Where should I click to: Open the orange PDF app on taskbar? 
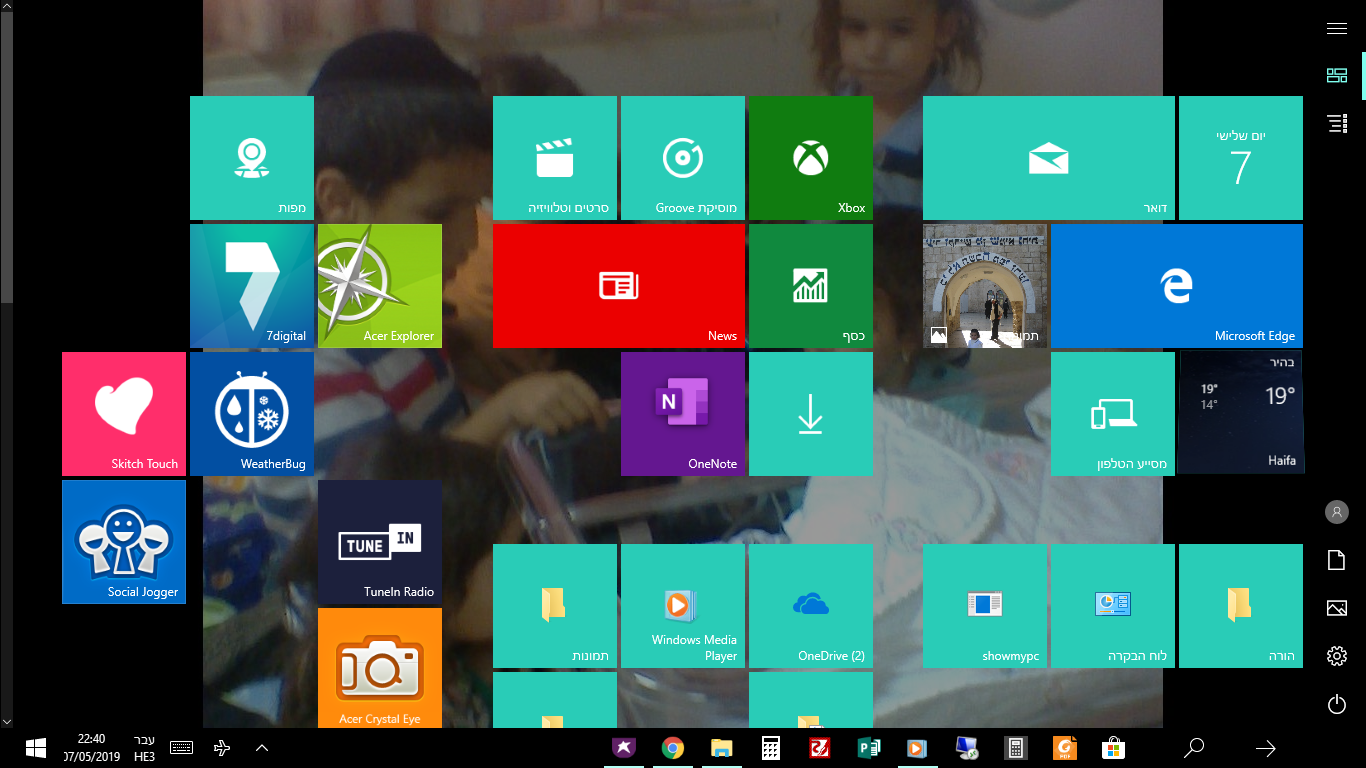point(1064,748)
